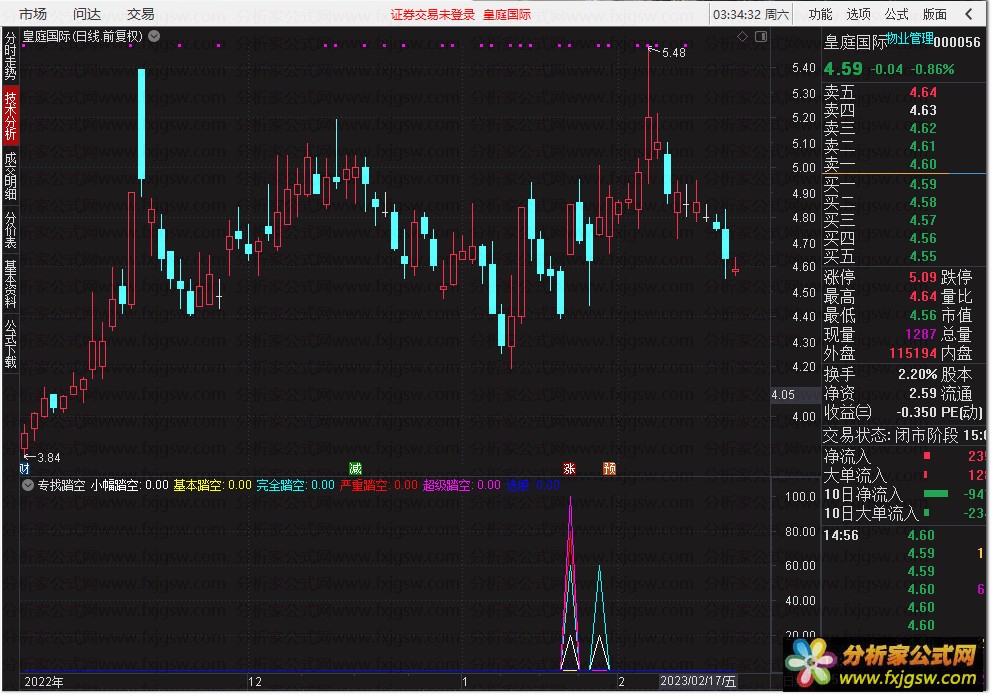This screenshot has width=993, height=695.
Task: Switch to 分价表 sidebar tab
Action: (x=11, y=229)
